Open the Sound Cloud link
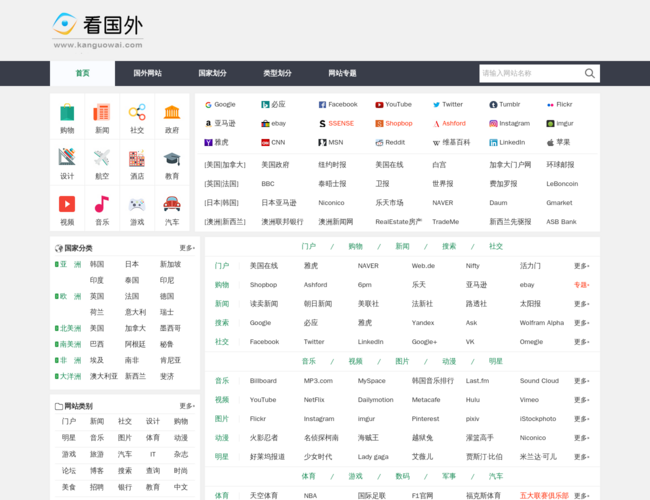Screen dimensions: 650x500 [539, 381]
